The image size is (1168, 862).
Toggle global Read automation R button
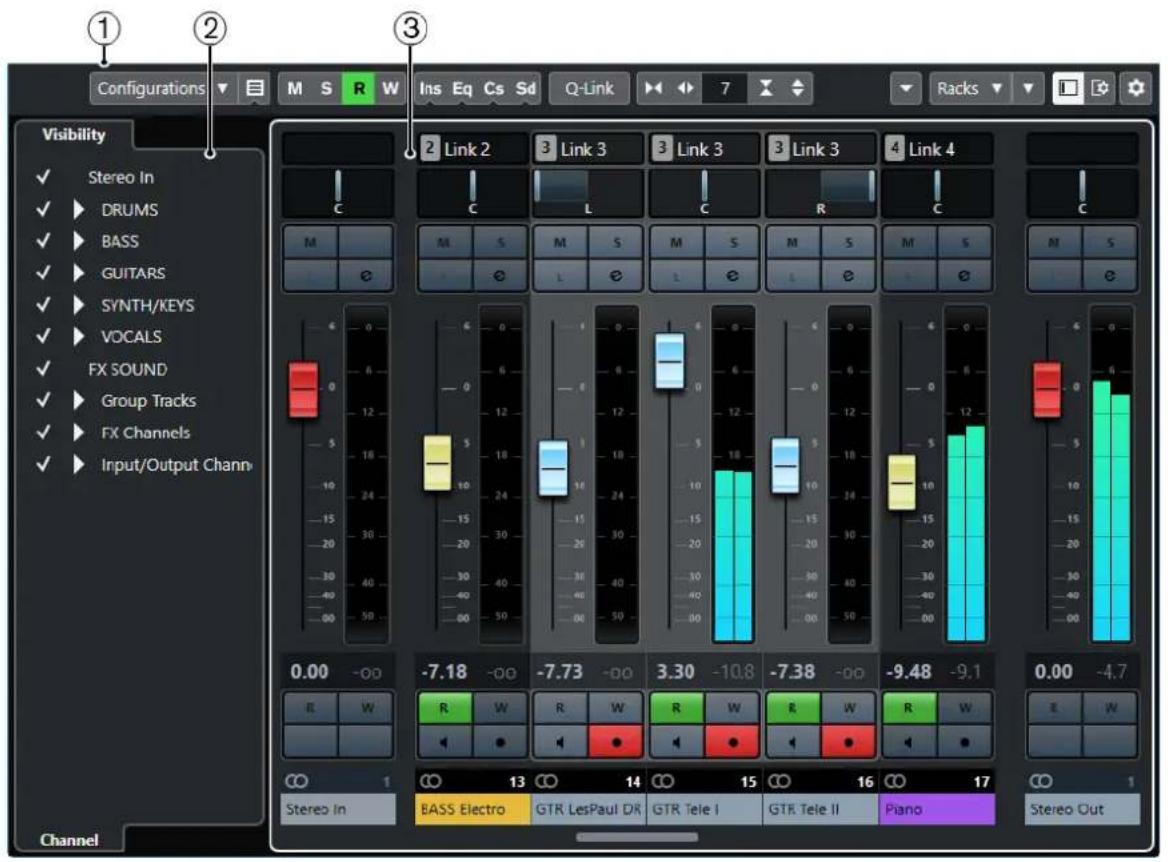(x=358, y=89)
